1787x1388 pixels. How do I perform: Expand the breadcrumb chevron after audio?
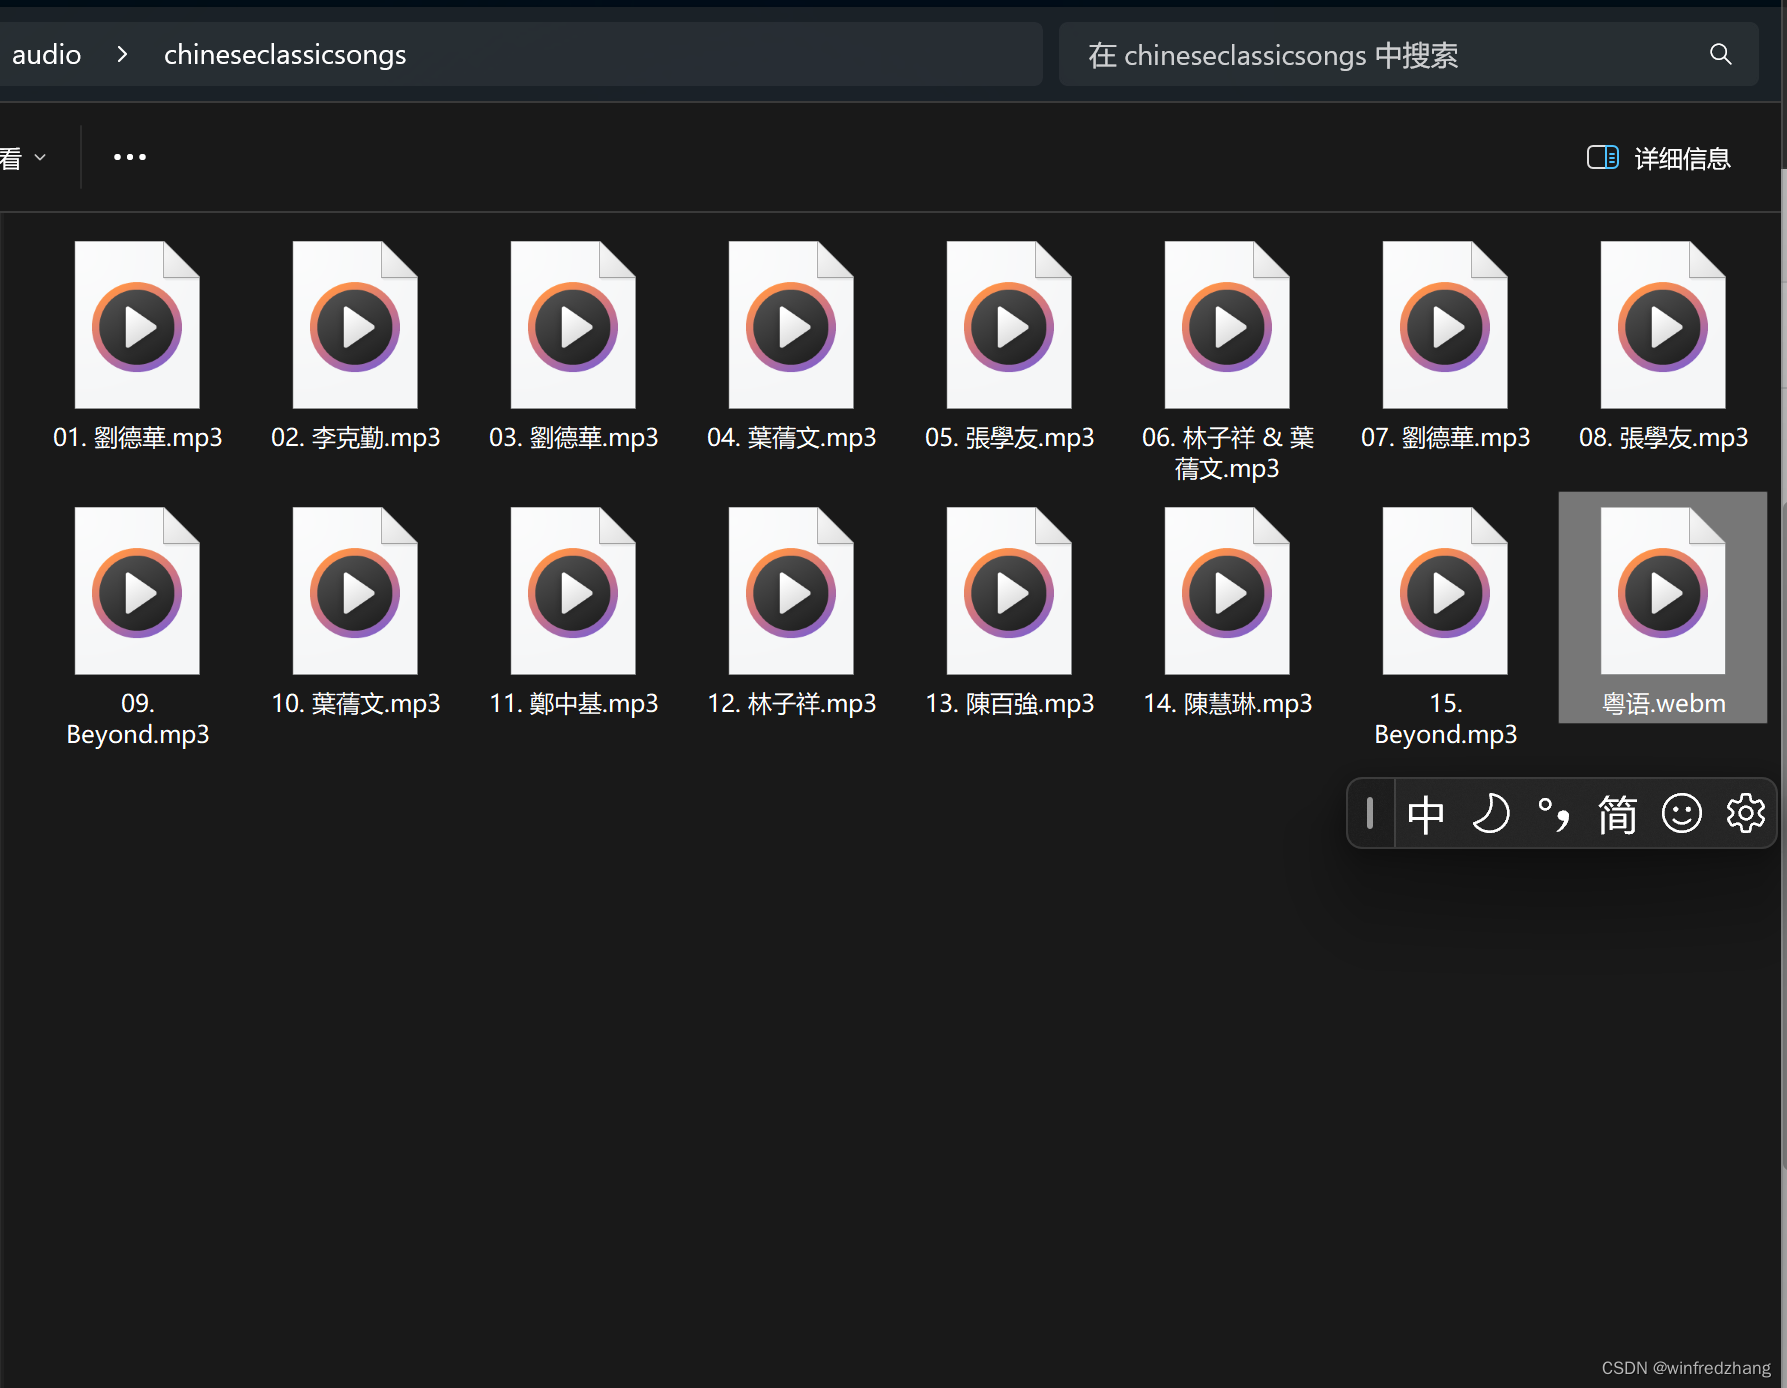point(122,54)
